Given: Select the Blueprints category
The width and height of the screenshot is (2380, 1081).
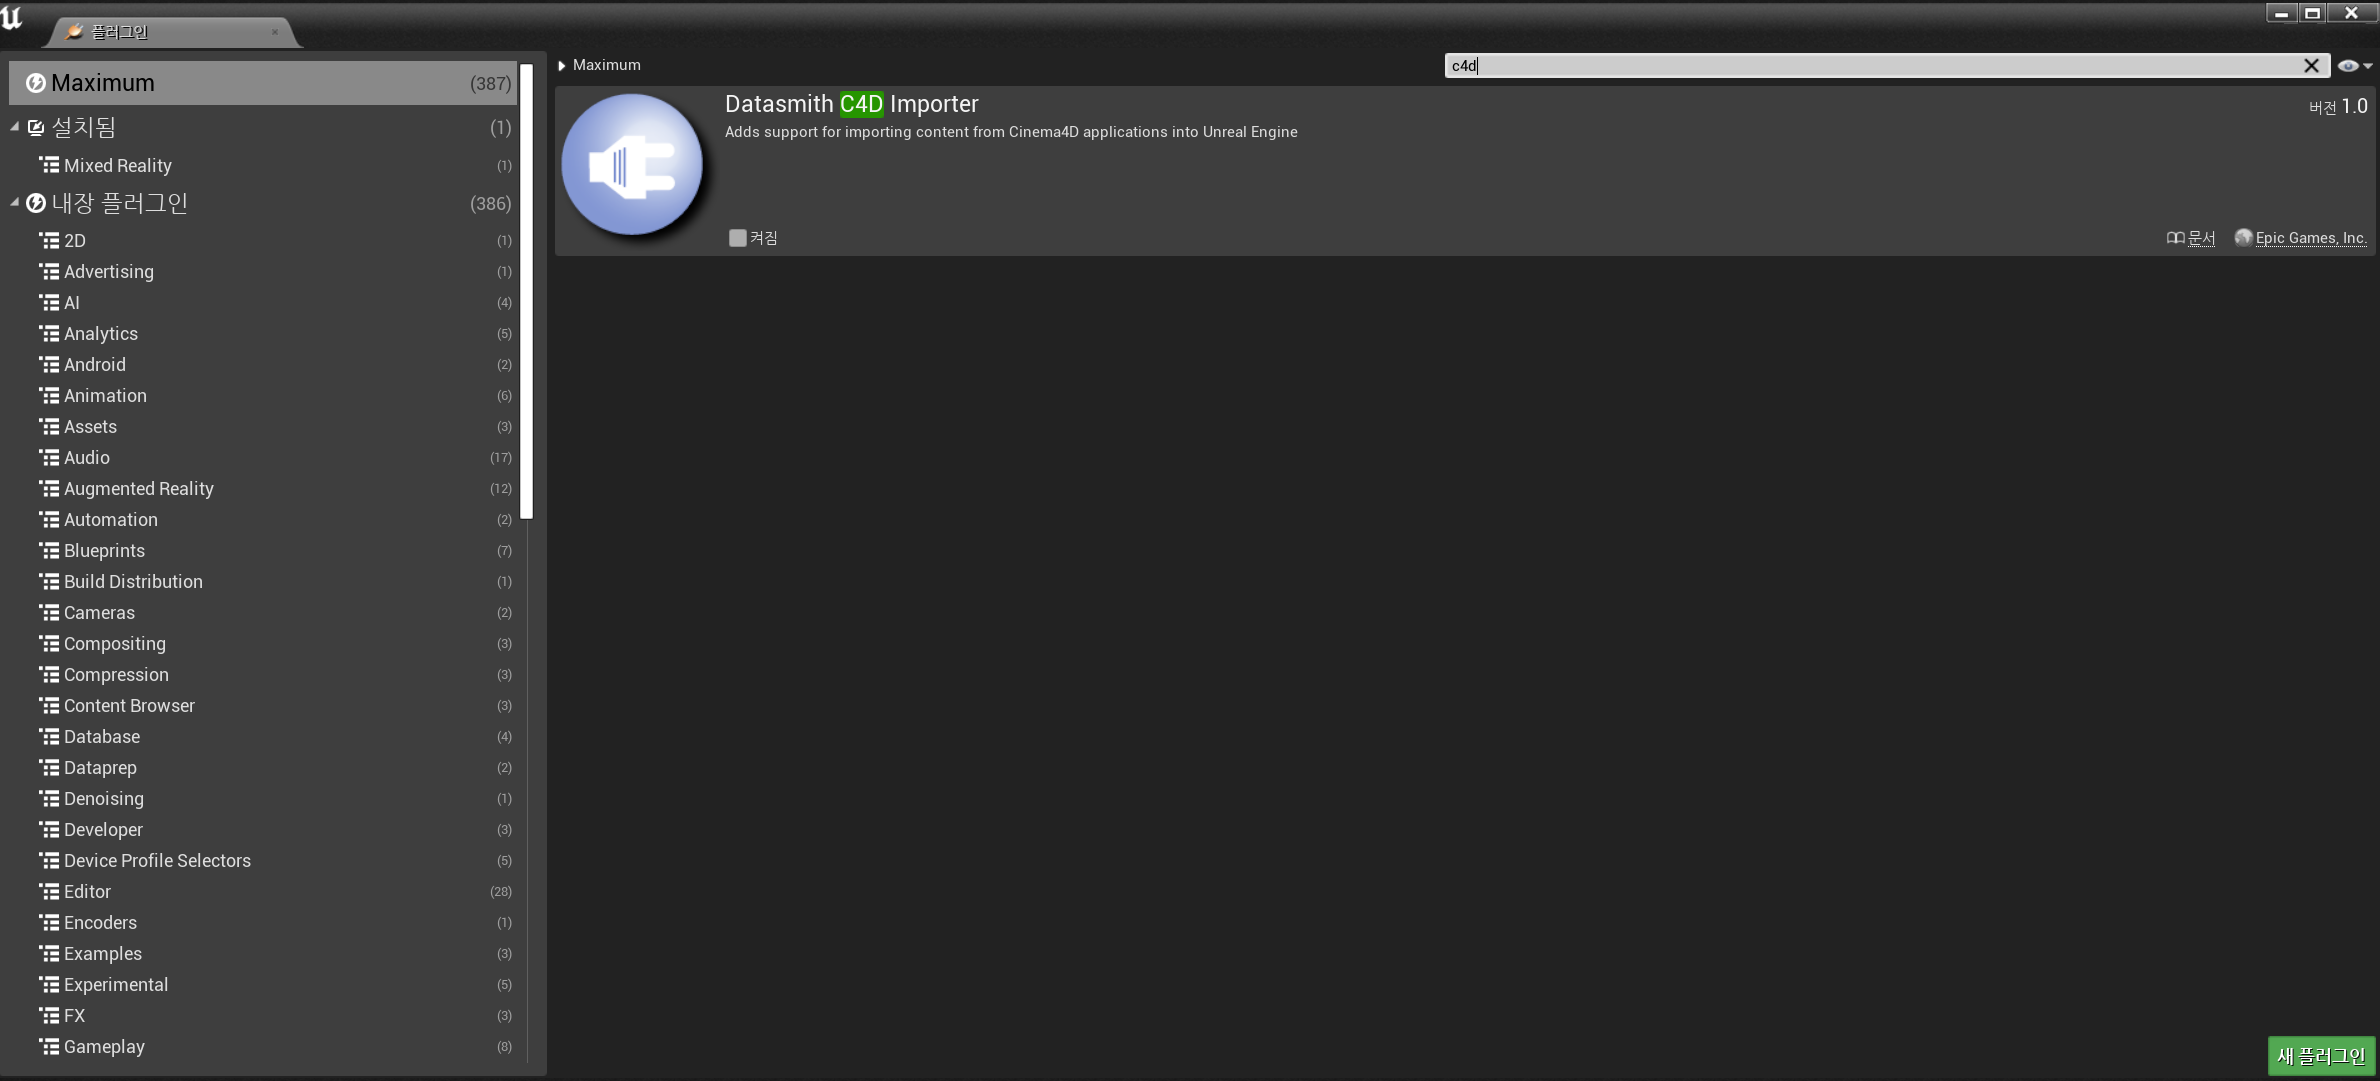Looking at the screenshot, I should click(x=263, y=551).
